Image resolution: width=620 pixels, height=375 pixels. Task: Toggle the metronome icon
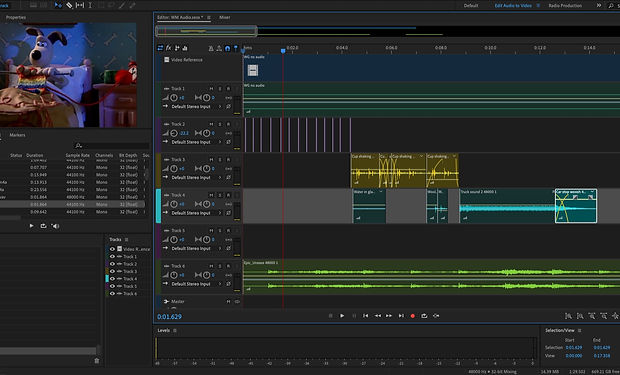(211, 48)
